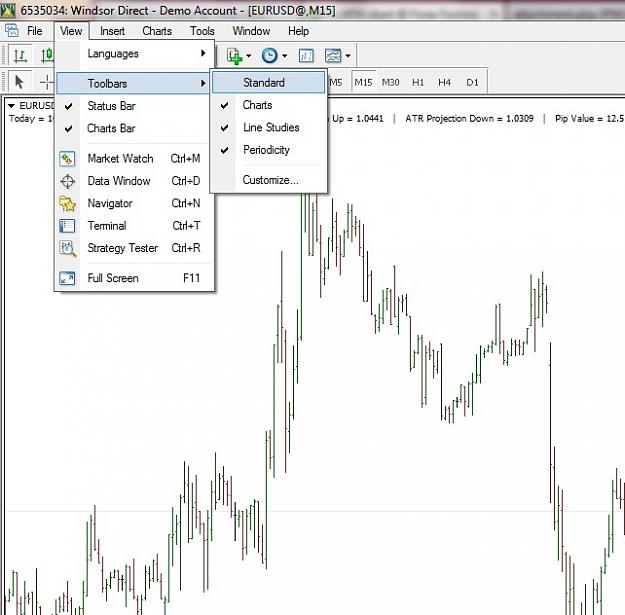The width and height of the screenshot is (625, 615).
Task: Select the green Candlesticks chart icon
Action: click(x=47, y=55)
